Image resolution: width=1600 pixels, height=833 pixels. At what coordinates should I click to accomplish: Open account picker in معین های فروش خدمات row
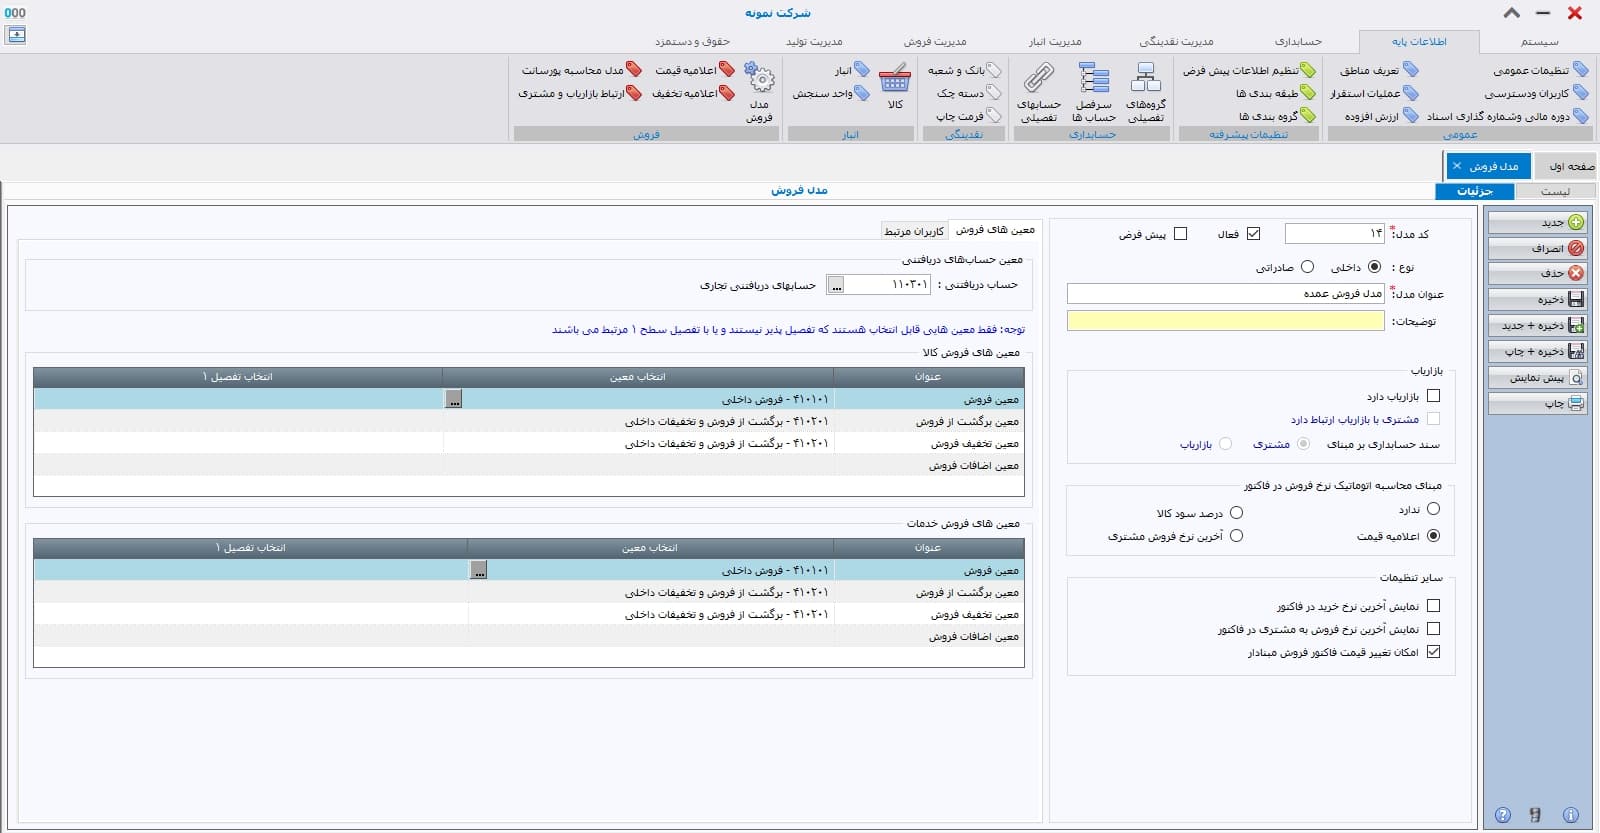[479, 570]
